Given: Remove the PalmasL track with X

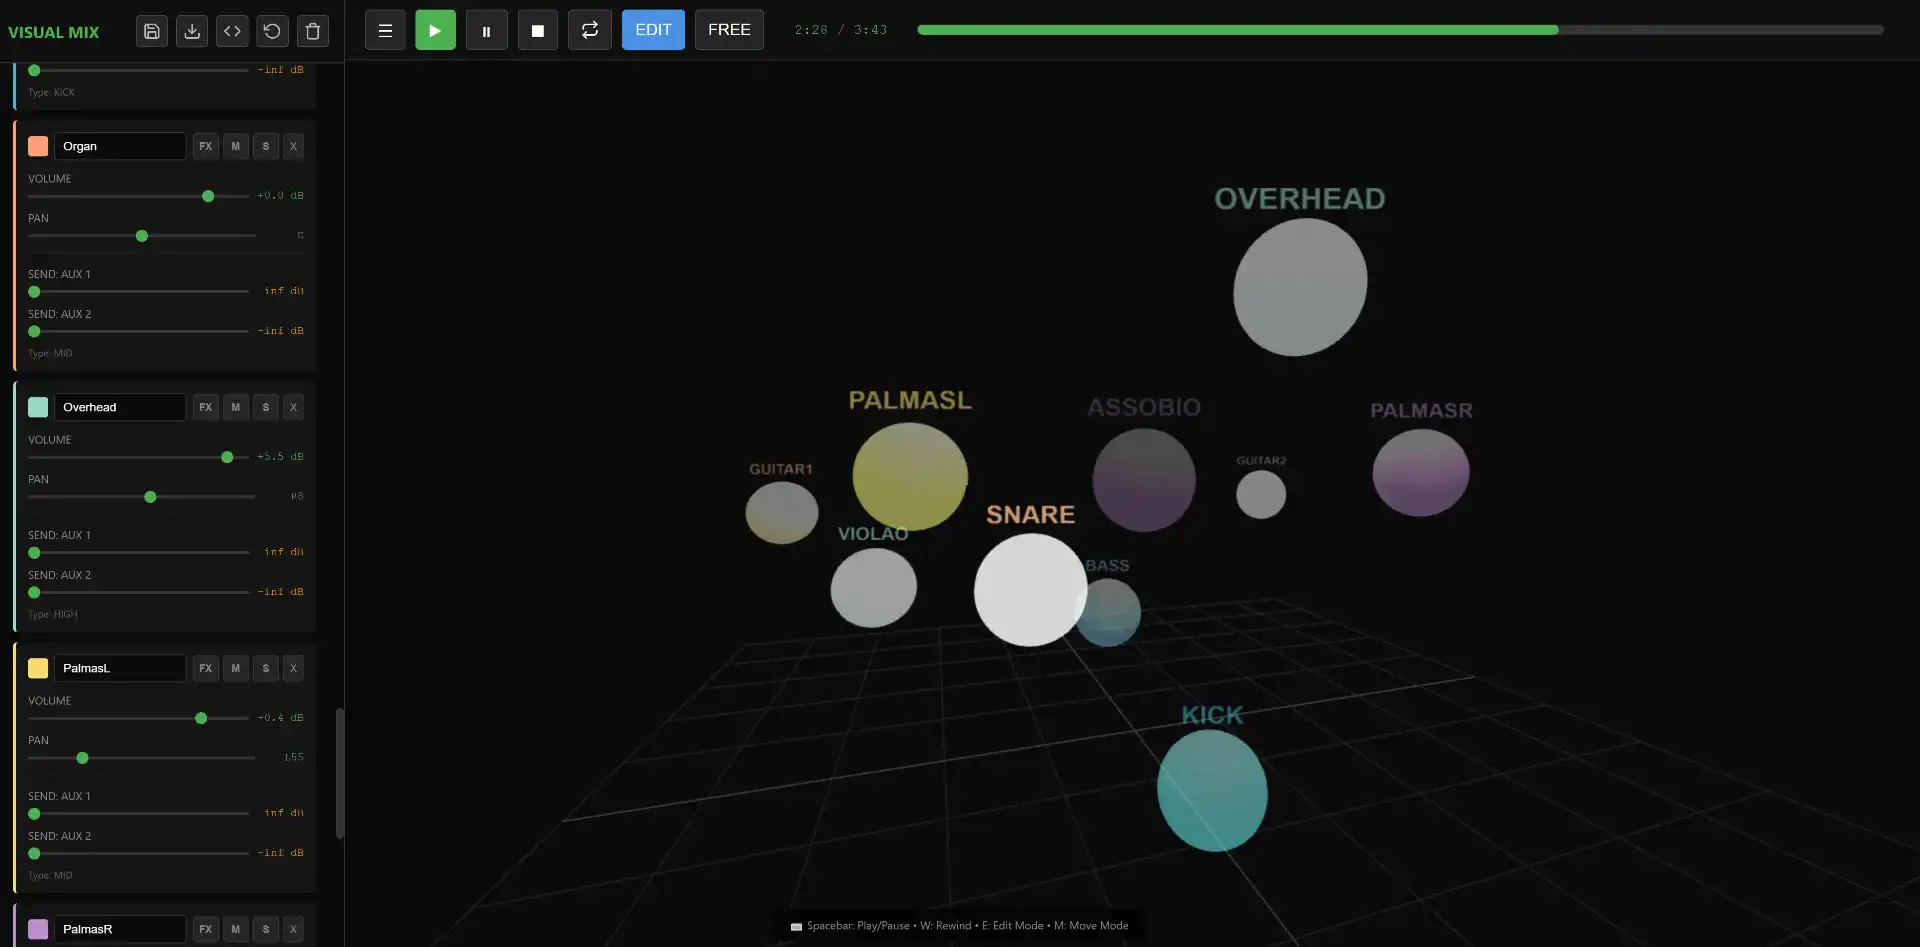Looking at the screenshot, I should [x=293, y=668].
